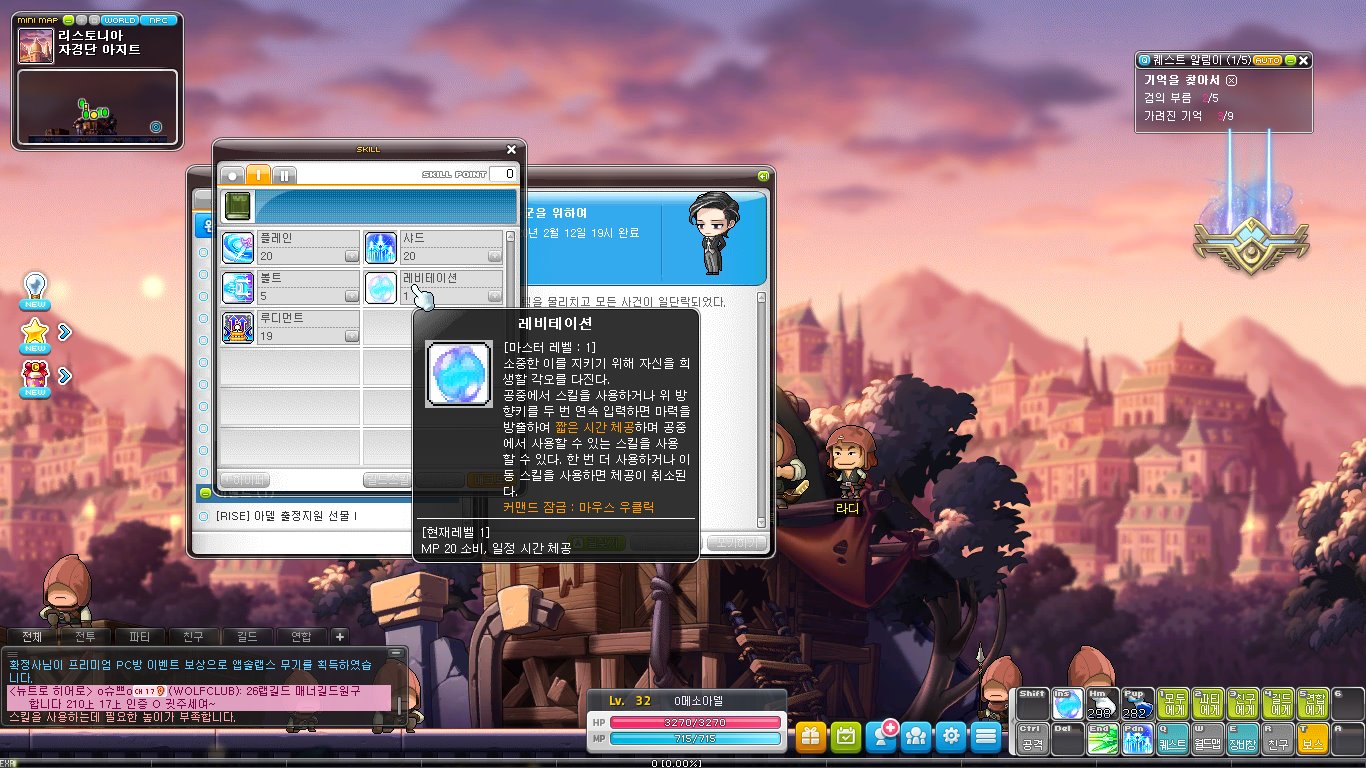Screen dimensions: 1366x768
Task: Select the 파티 chat tab
Action: (140, 636)
